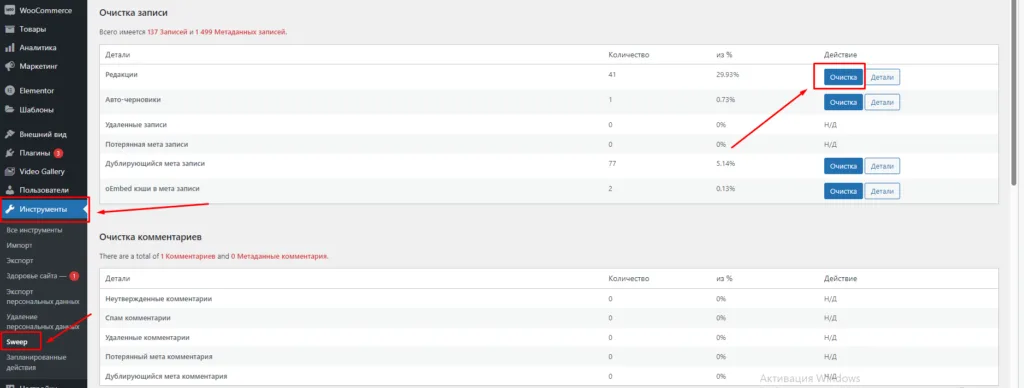This screenshot has height=388, width=1024.
Task: Click the Очистка записи heading
Action: pos(133,12)
